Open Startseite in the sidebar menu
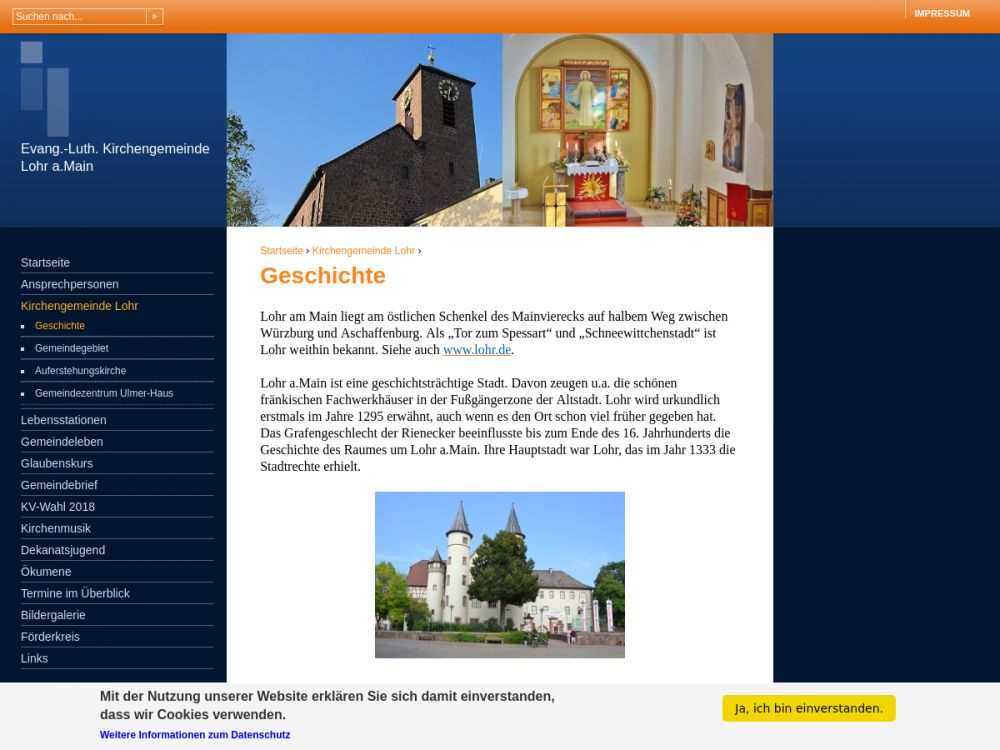This screenshot has height=750, width=1000. pyautogui.click(x=45, y=263)
